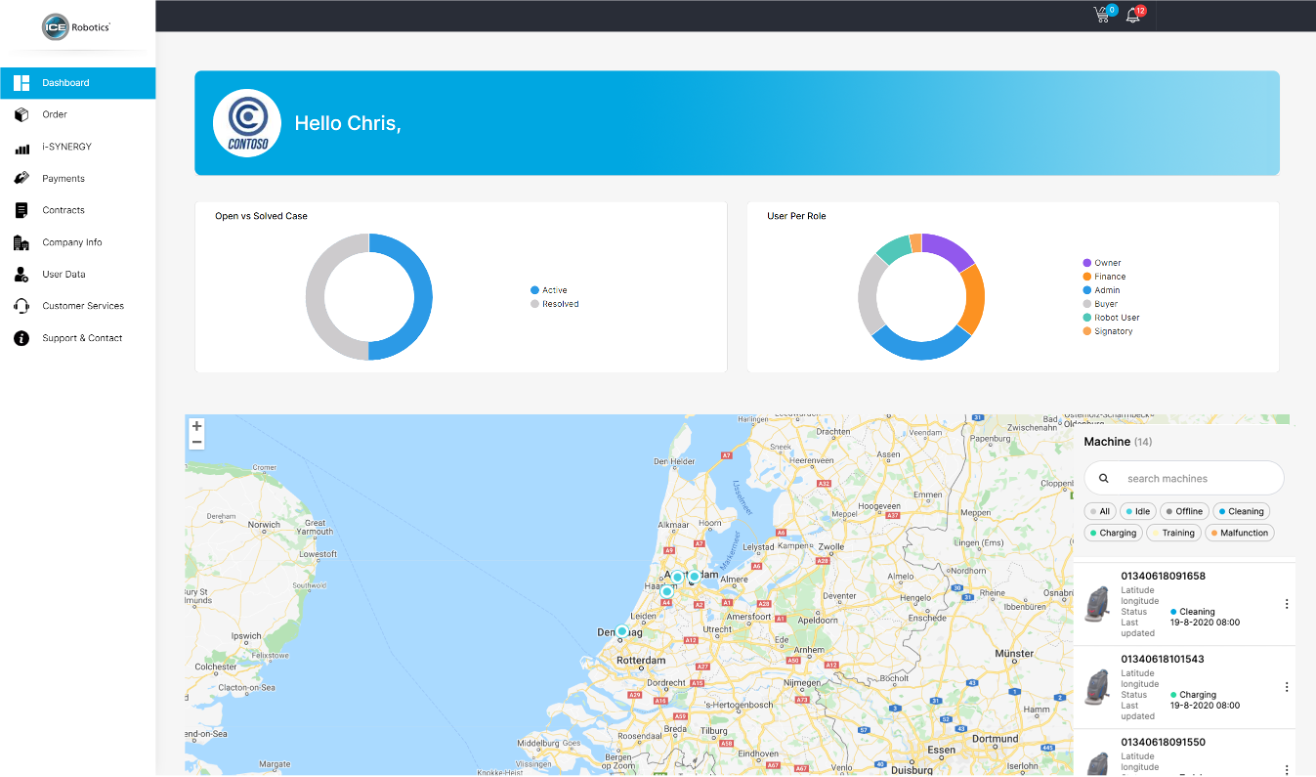Toggle the Resolved legend entry
The image size is (1316, 777).
555,304
